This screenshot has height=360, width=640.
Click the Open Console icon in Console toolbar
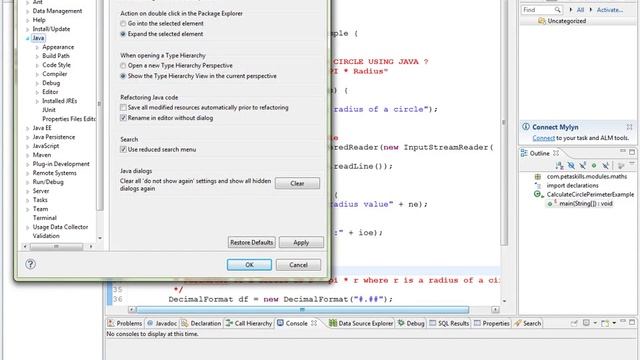[605, 323]
